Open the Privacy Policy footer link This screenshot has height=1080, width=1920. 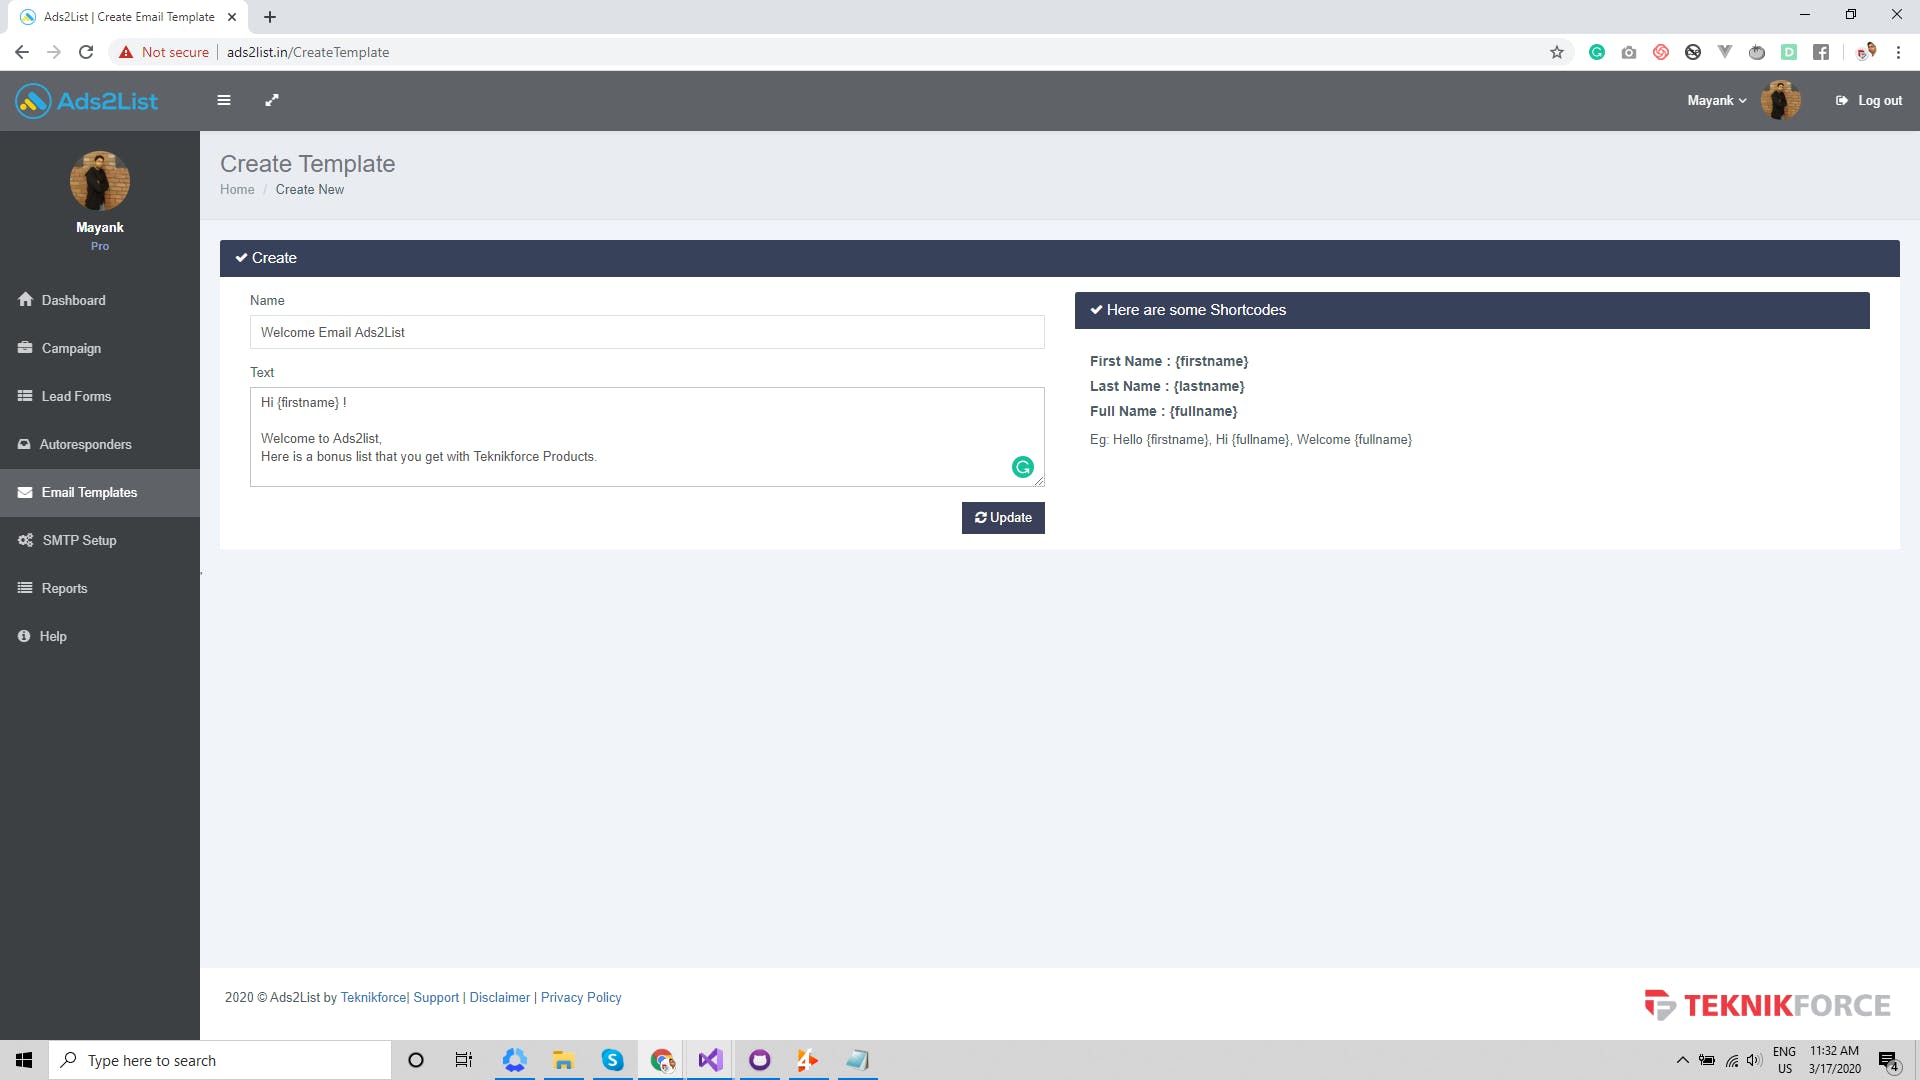581,997
